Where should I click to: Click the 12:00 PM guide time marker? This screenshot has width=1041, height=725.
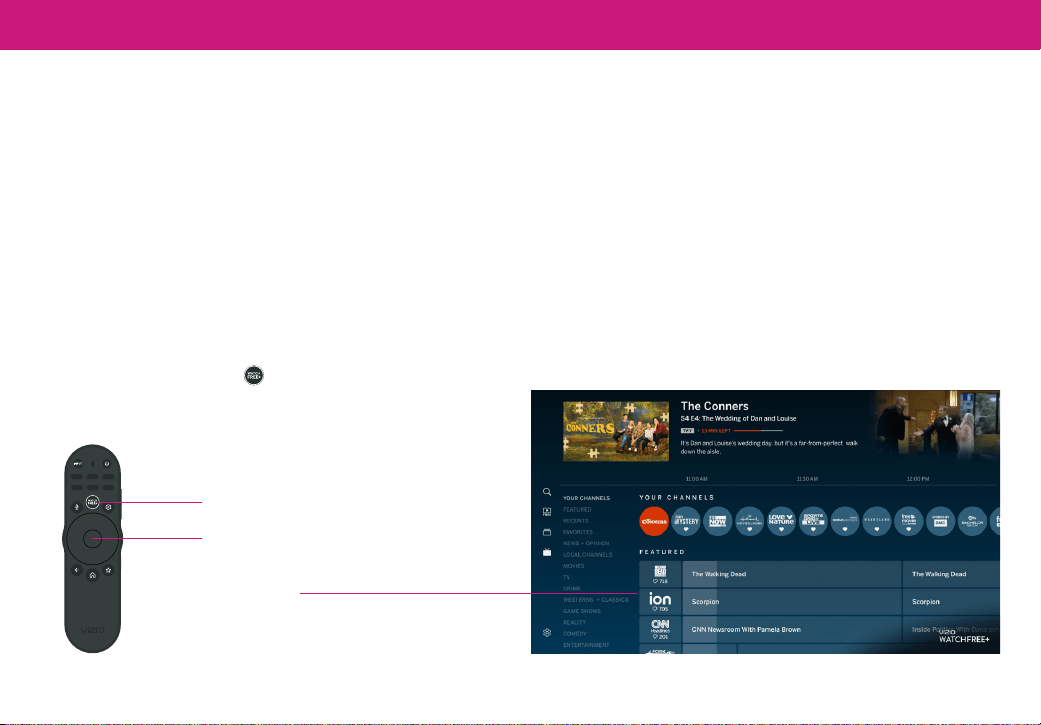pyautogui.click(x=918, y=479)
